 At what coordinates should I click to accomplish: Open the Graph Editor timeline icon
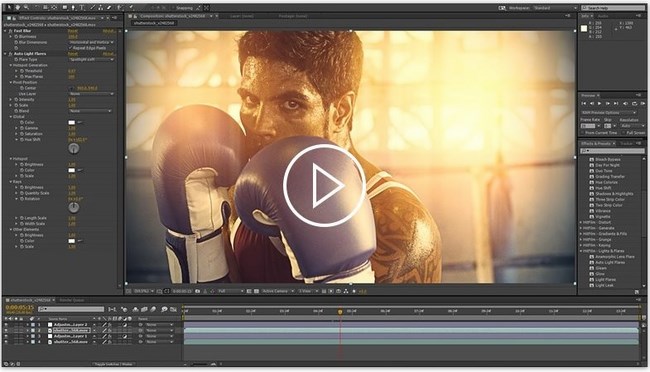click(x=173, y=309)
